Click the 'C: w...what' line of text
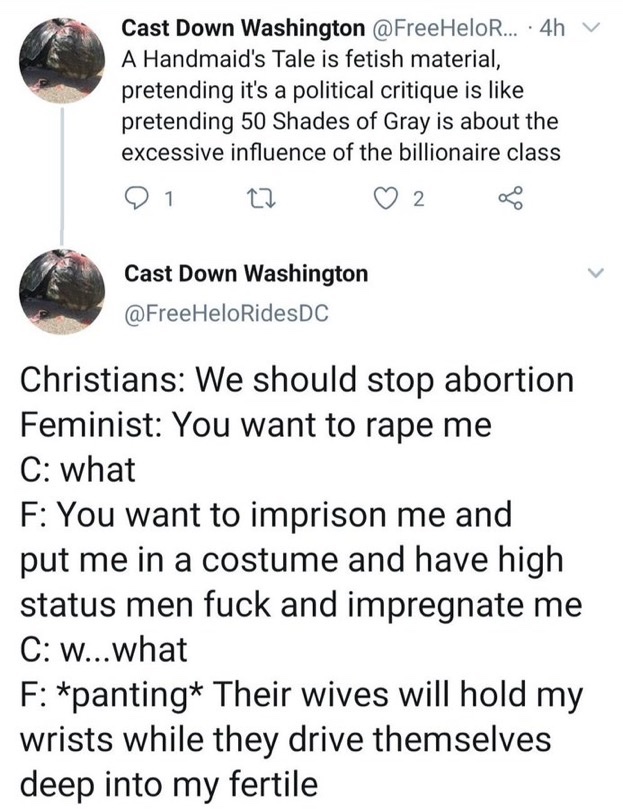The image size is (623, 809). 104,649
